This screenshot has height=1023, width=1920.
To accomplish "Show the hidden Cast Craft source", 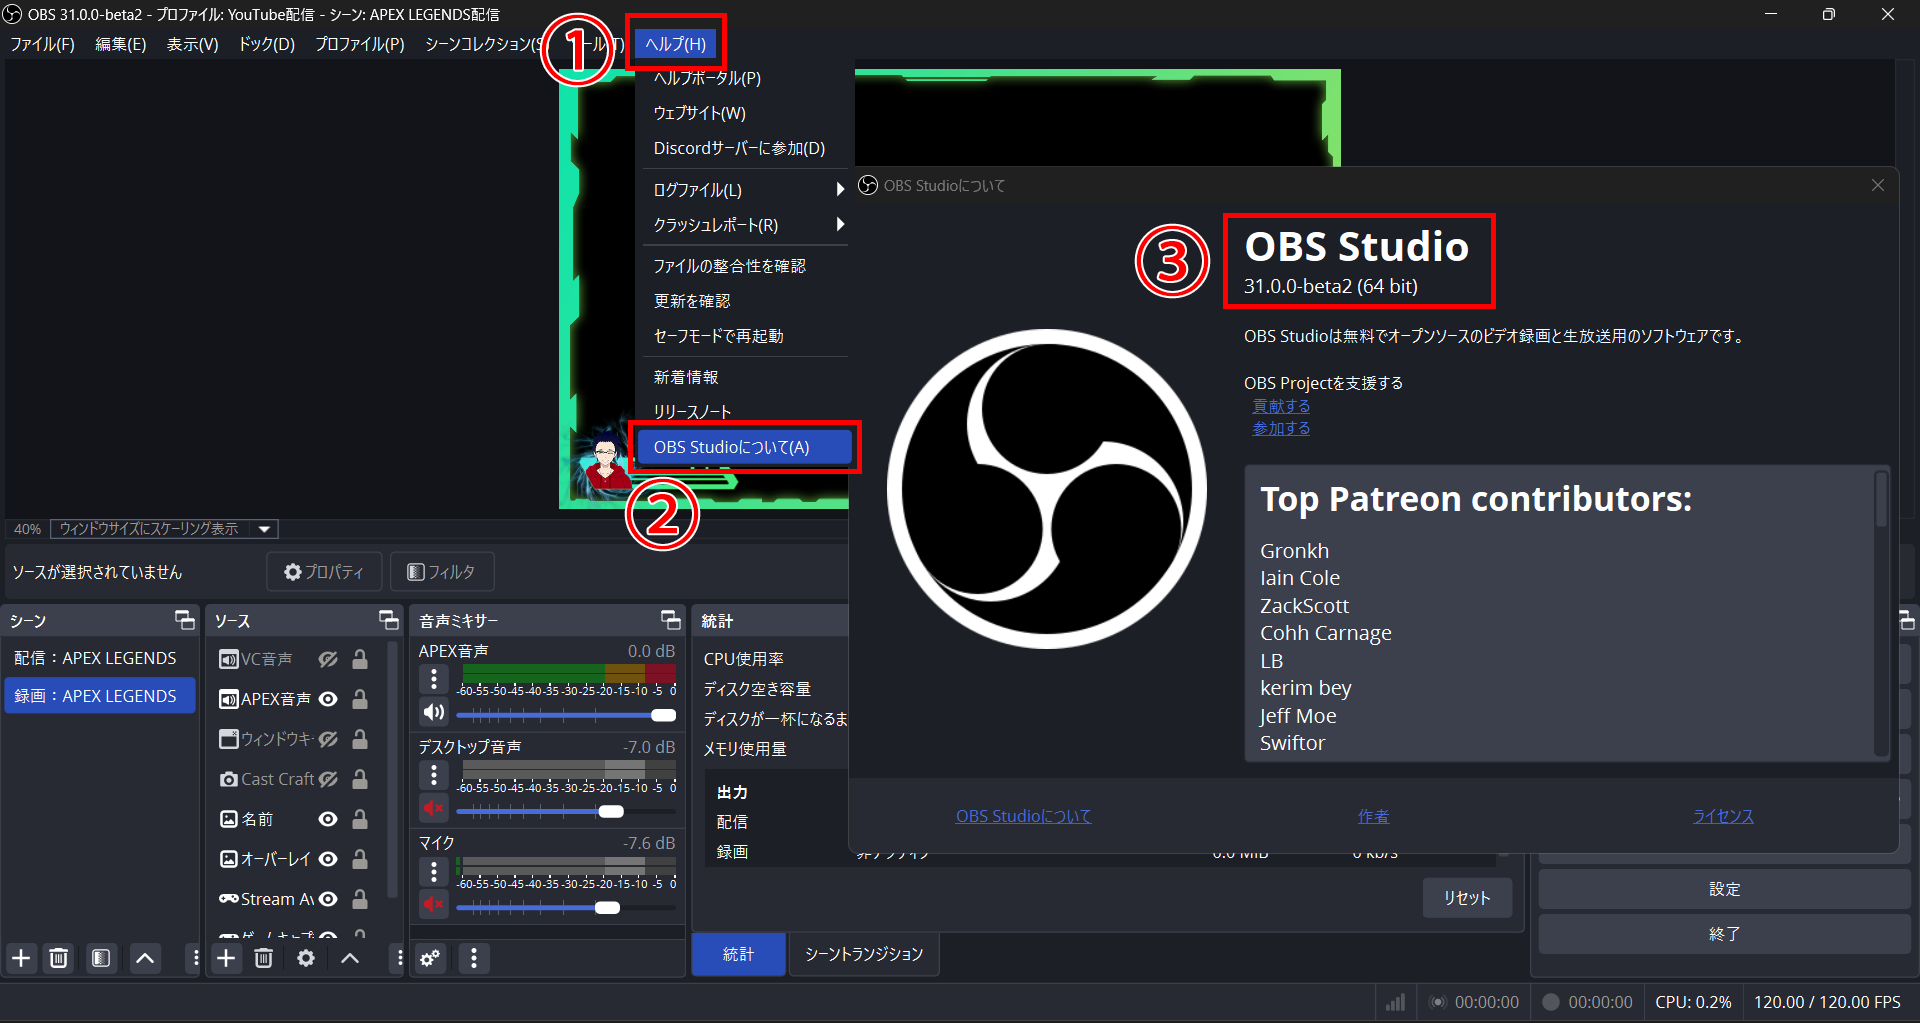I will click(328, 779).
